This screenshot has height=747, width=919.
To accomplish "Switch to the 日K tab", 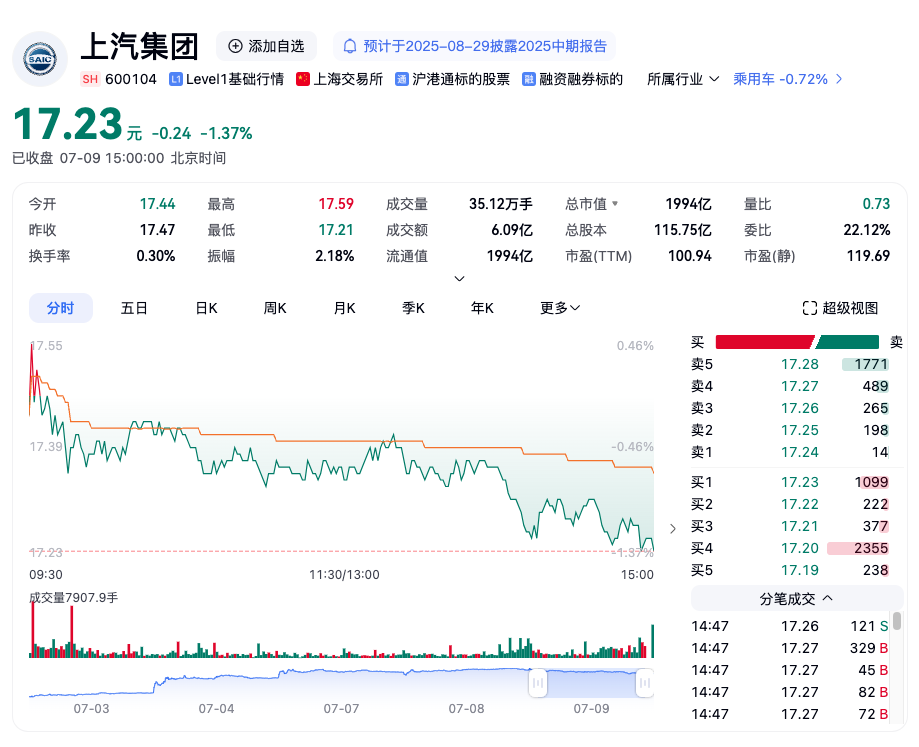I will pos(206,308).
